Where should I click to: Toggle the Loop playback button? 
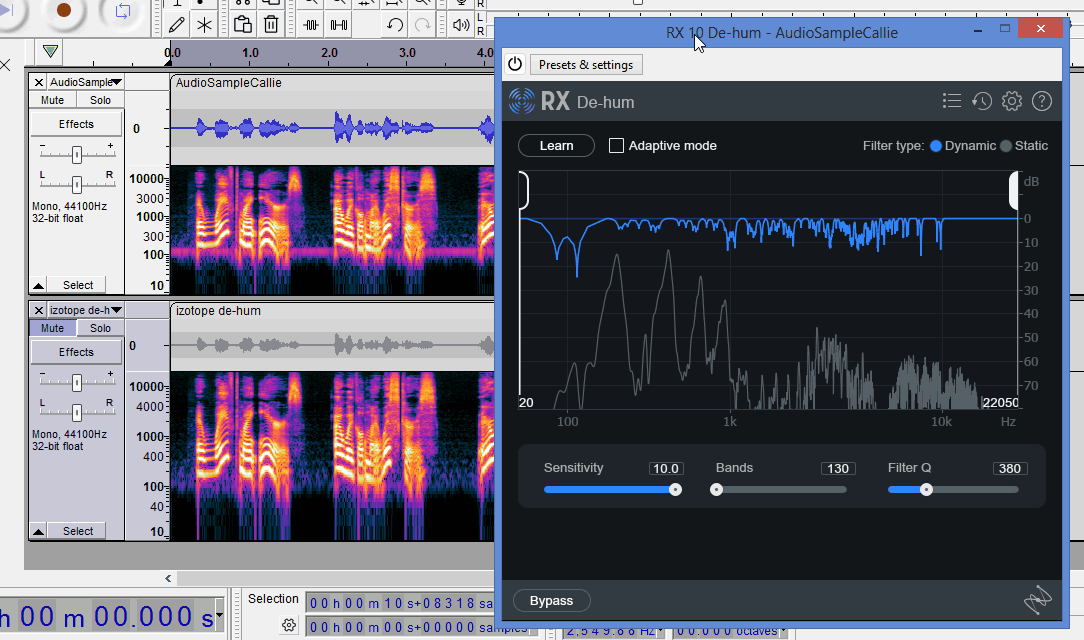[x=122, y=11]
